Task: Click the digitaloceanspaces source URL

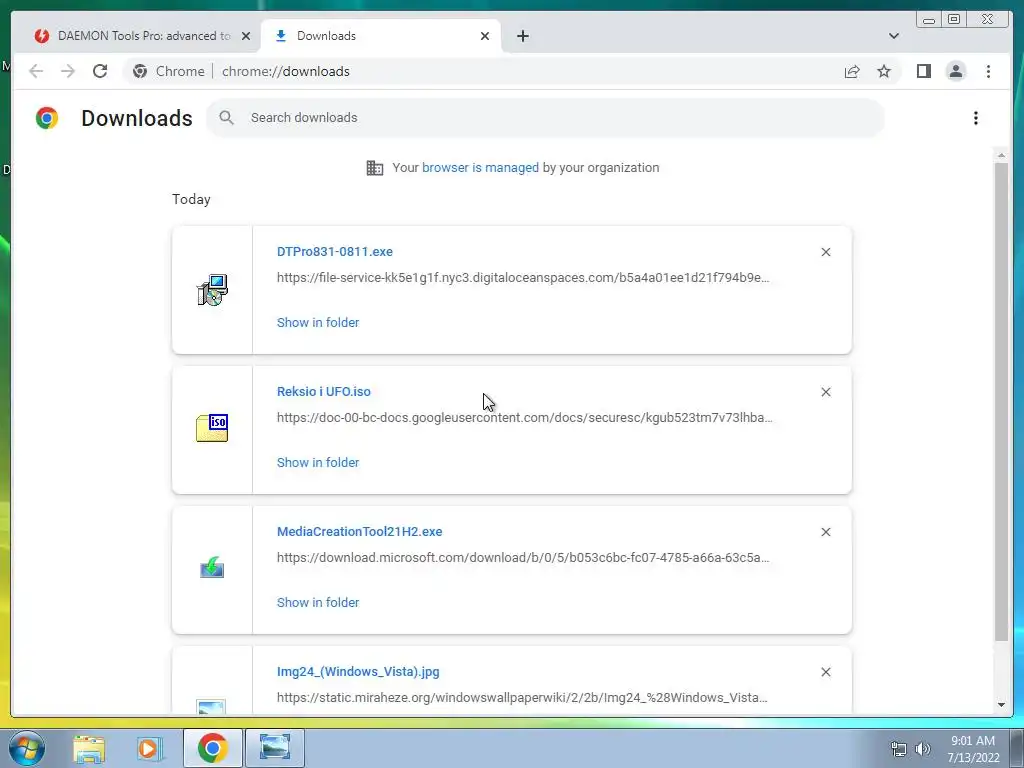Action: pos(523,278)
